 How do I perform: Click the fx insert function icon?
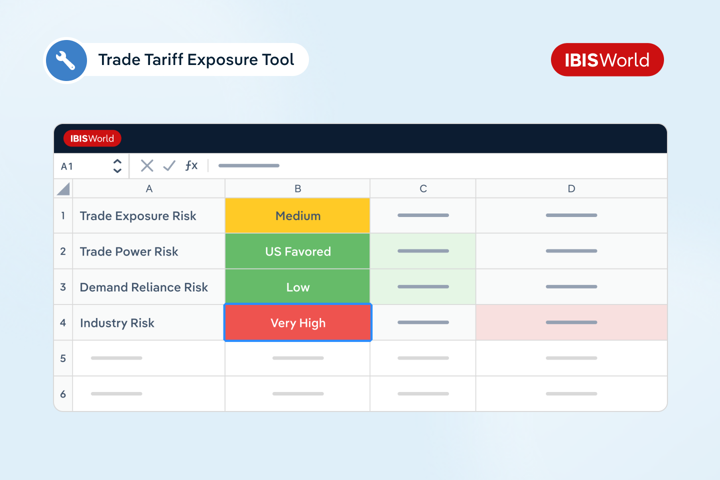tap(191, 166)
